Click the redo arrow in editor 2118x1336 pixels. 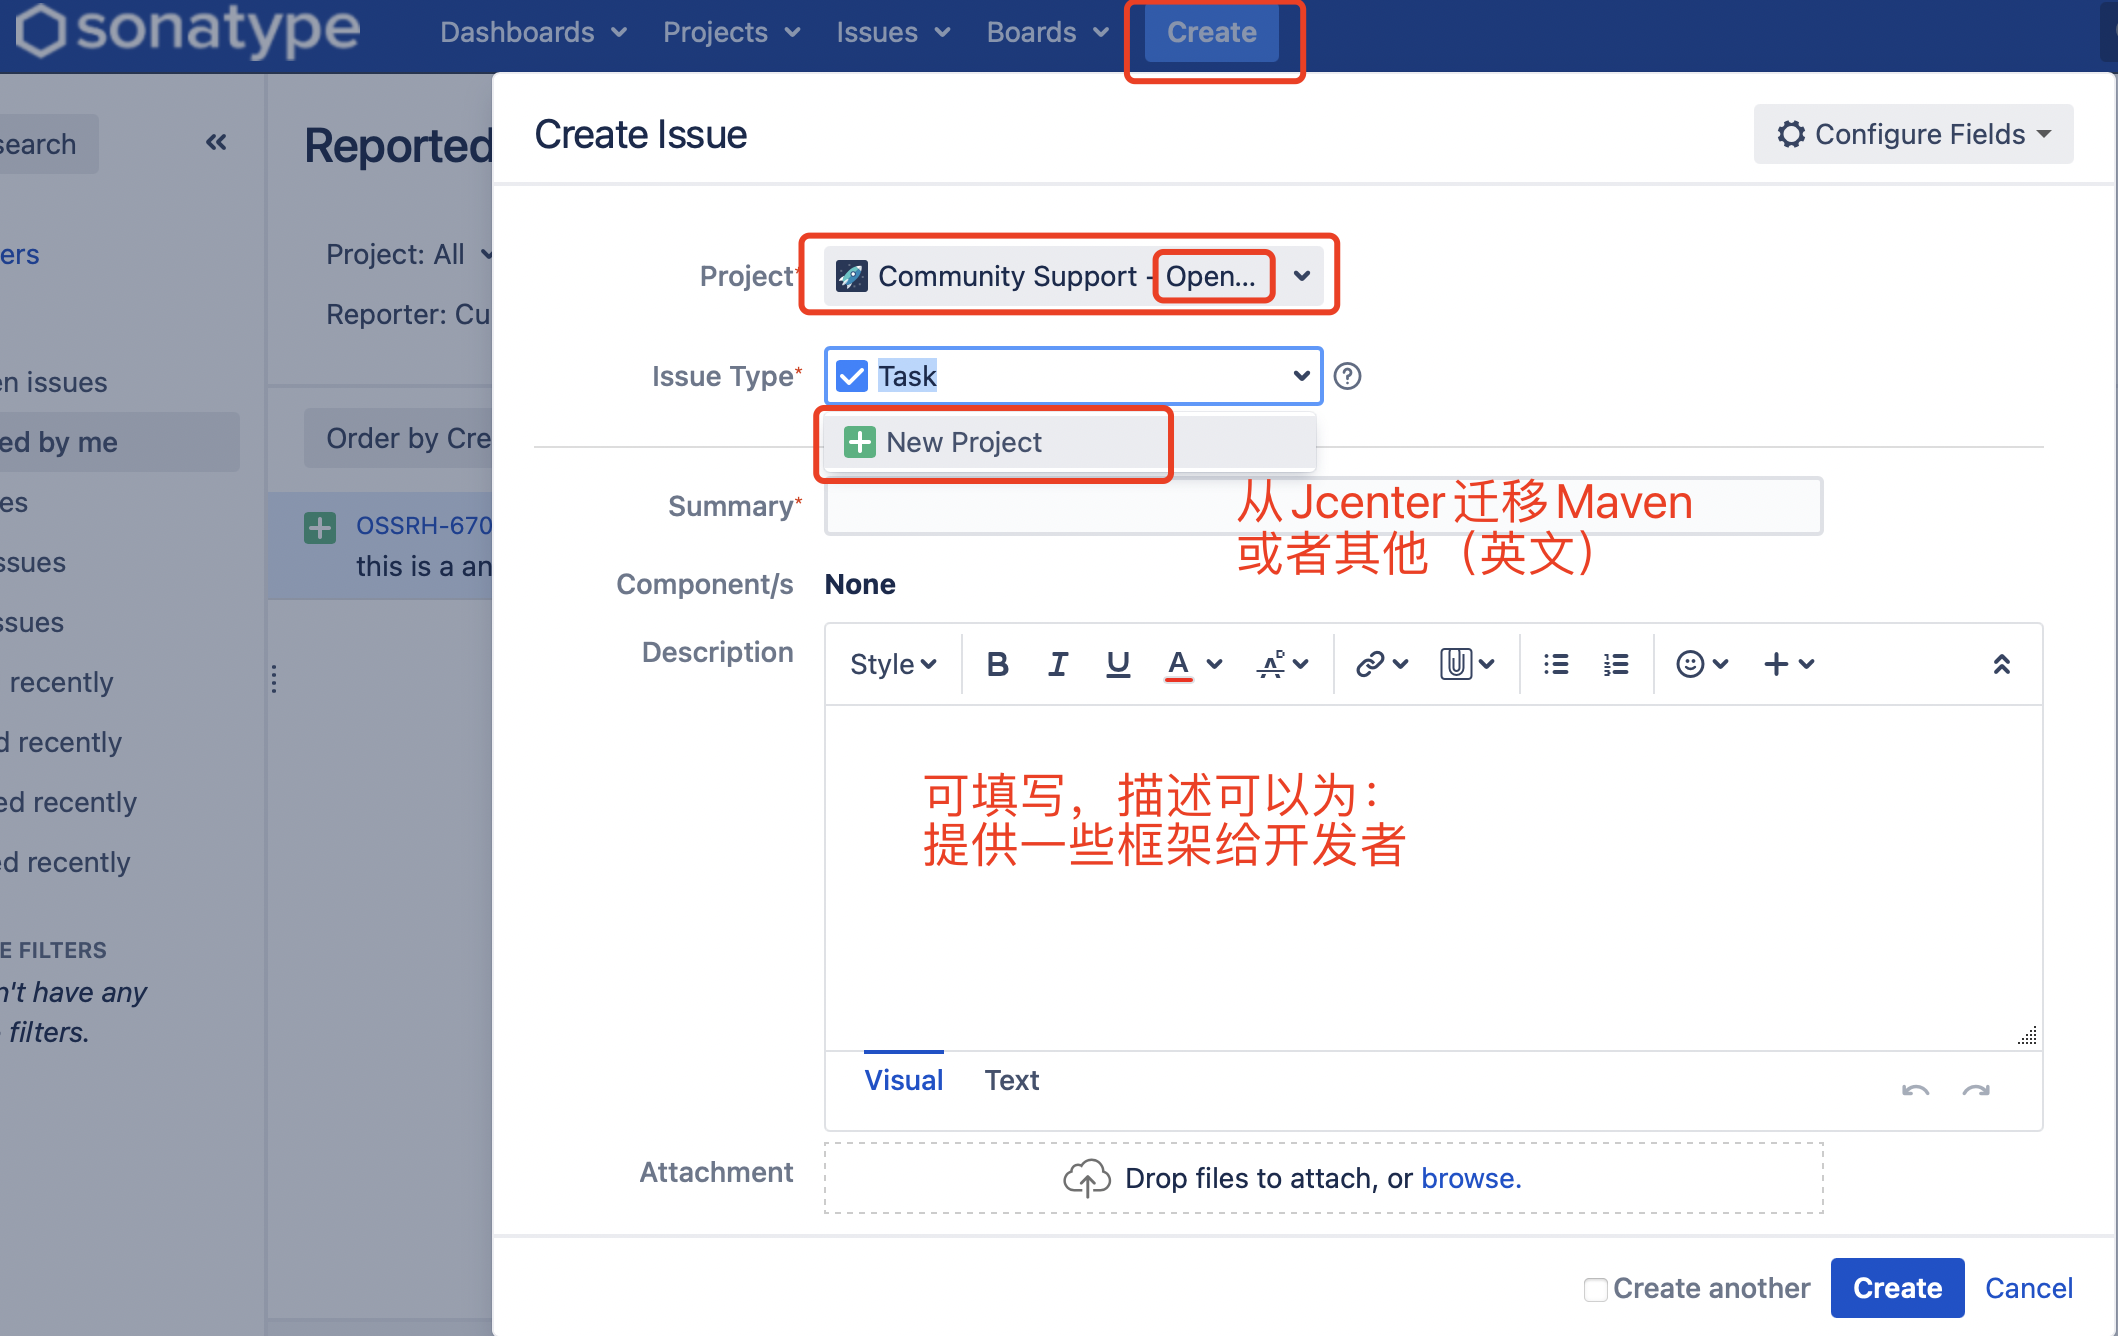(x=1976, y=1090)
